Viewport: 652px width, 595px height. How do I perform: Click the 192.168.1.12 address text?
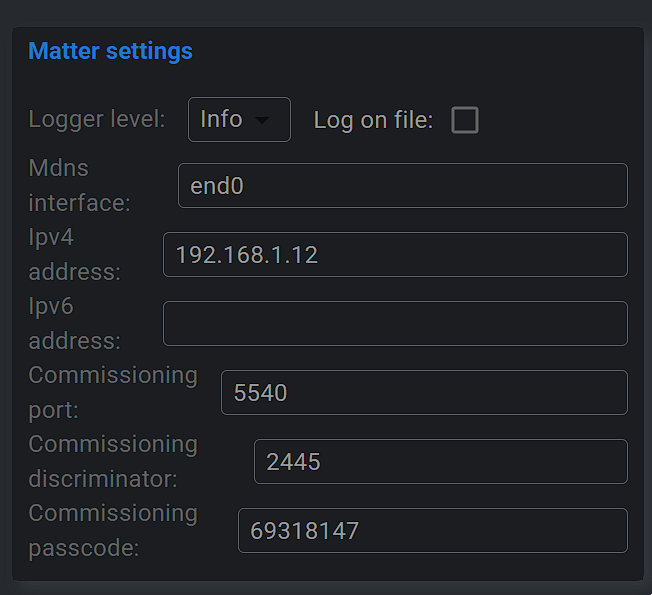(246, 255)
